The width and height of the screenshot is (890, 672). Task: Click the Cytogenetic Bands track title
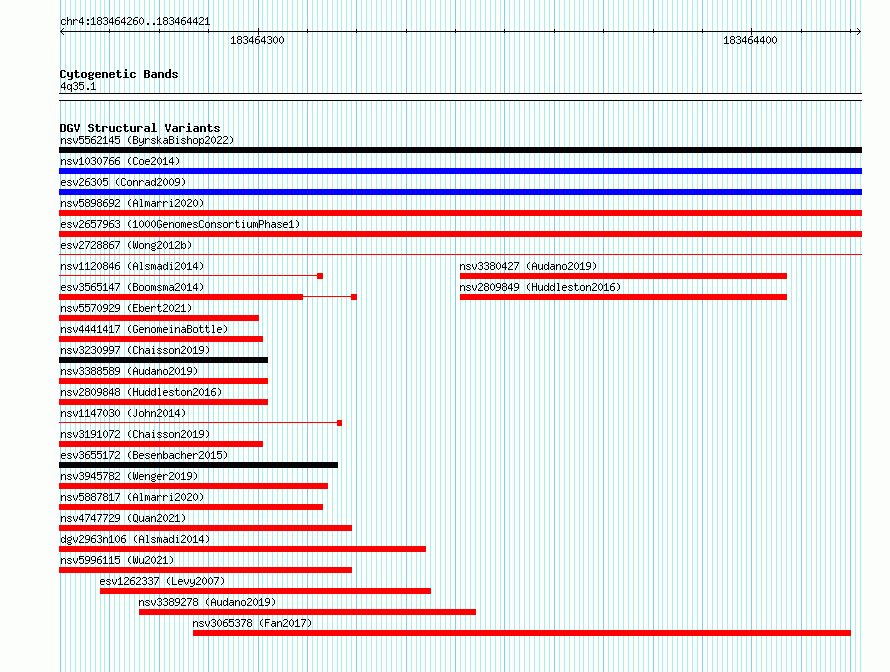(119, 74)
